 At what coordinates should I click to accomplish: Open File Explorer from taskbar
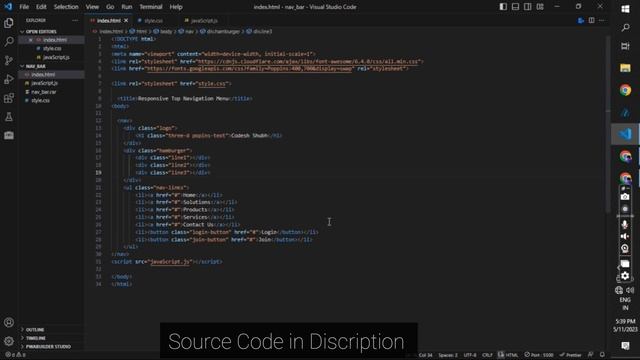[625, 68]
